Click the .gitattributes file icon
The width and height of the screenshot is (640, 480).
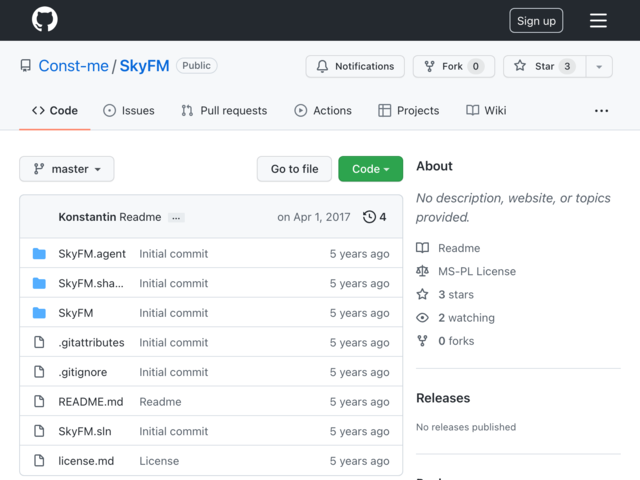(39, 342)
